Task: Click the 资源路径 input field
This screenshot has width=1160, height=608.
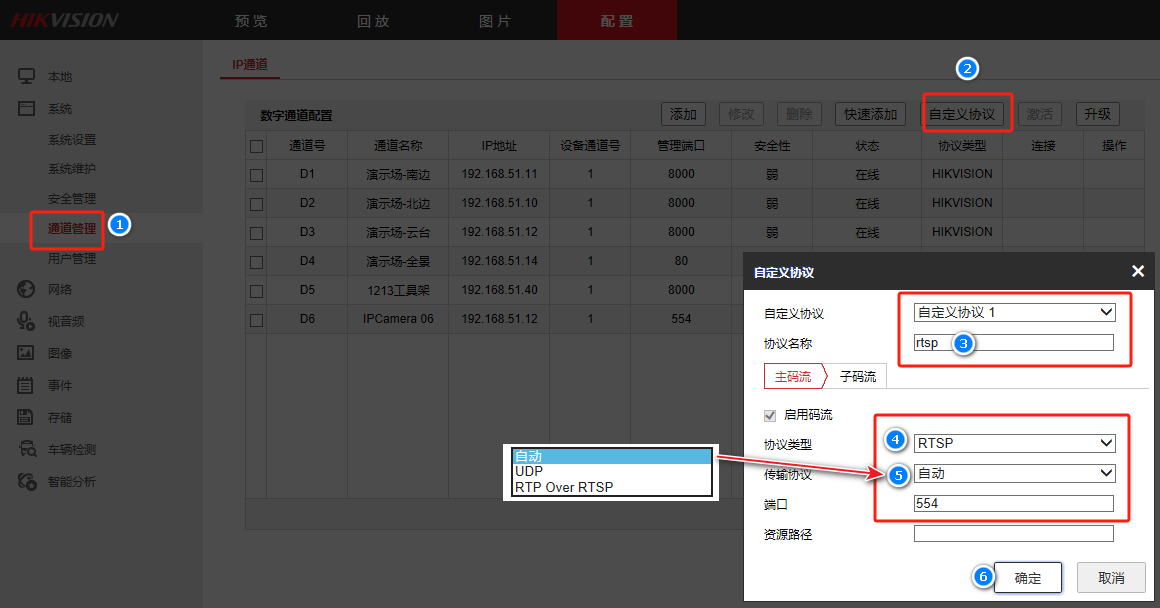Action: coord(1013,534)
